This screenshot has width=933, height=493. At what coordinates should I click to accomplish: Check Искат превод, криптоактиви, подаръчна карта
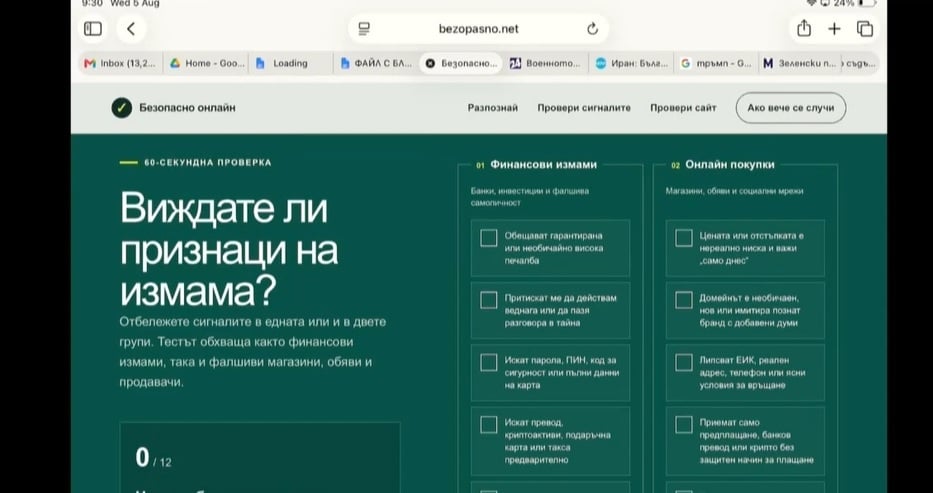489,424
